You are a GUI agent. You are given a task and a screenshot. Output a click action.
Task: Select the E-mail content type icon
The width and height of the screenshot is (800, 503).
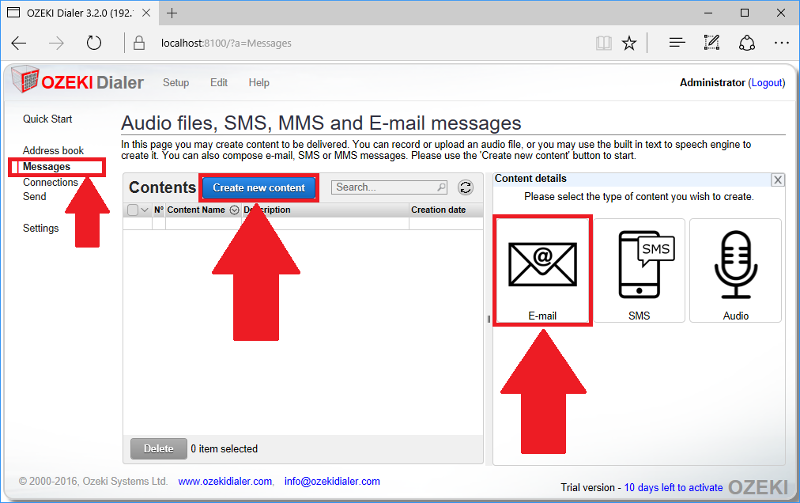click(543, 268)
